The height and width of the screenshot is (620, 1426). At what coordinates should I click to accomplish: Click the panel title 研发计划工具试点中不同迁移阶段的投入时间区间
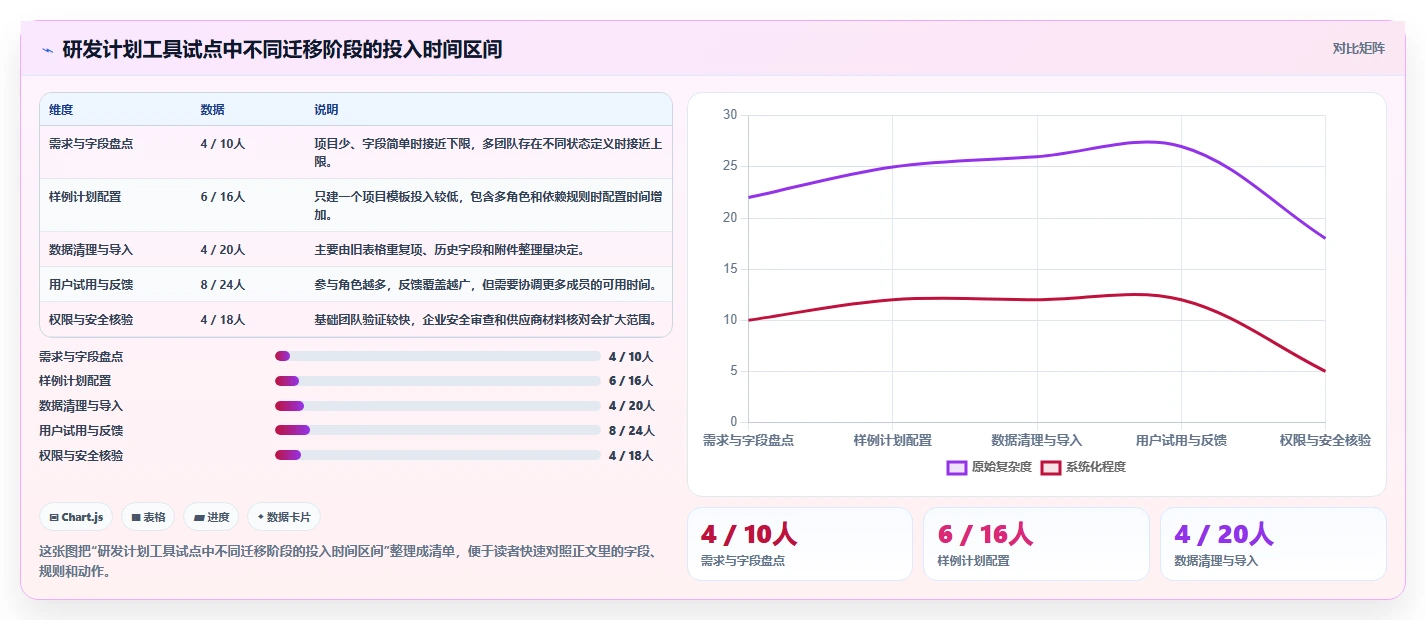tap(282, 49)
